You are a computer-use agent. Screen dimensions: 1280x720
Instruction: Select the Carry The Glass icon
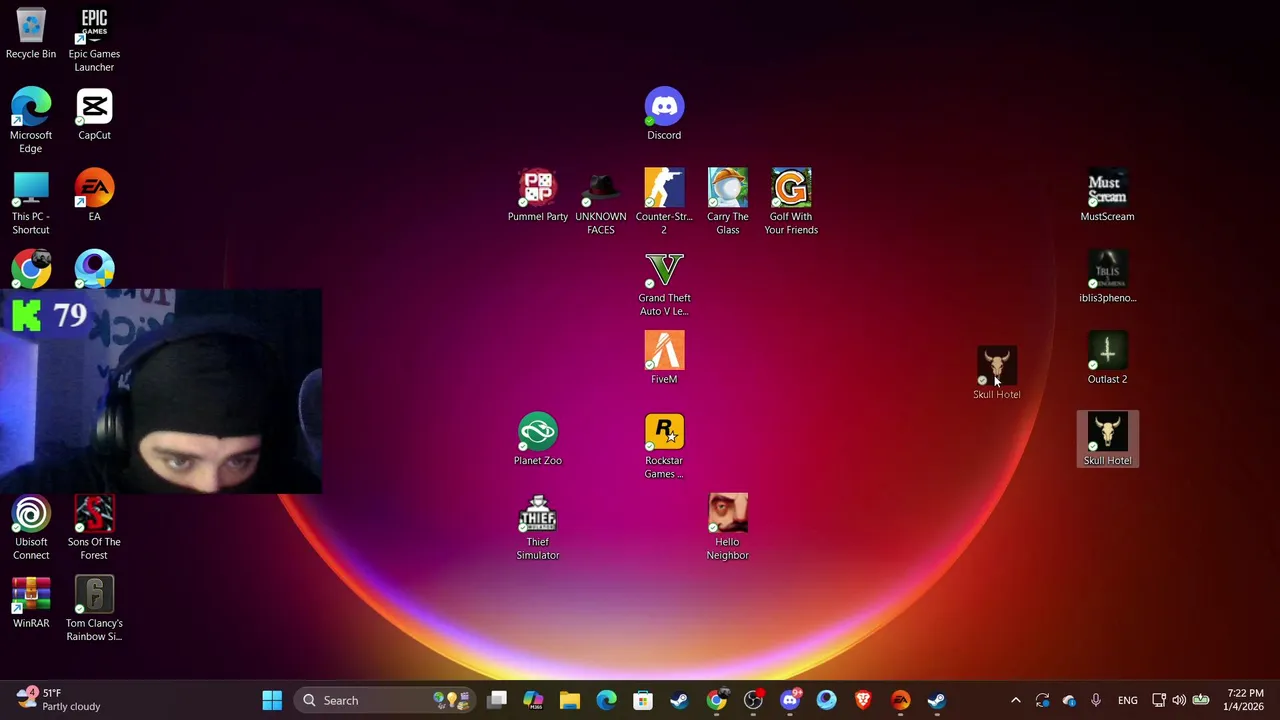tap(728, 202)
